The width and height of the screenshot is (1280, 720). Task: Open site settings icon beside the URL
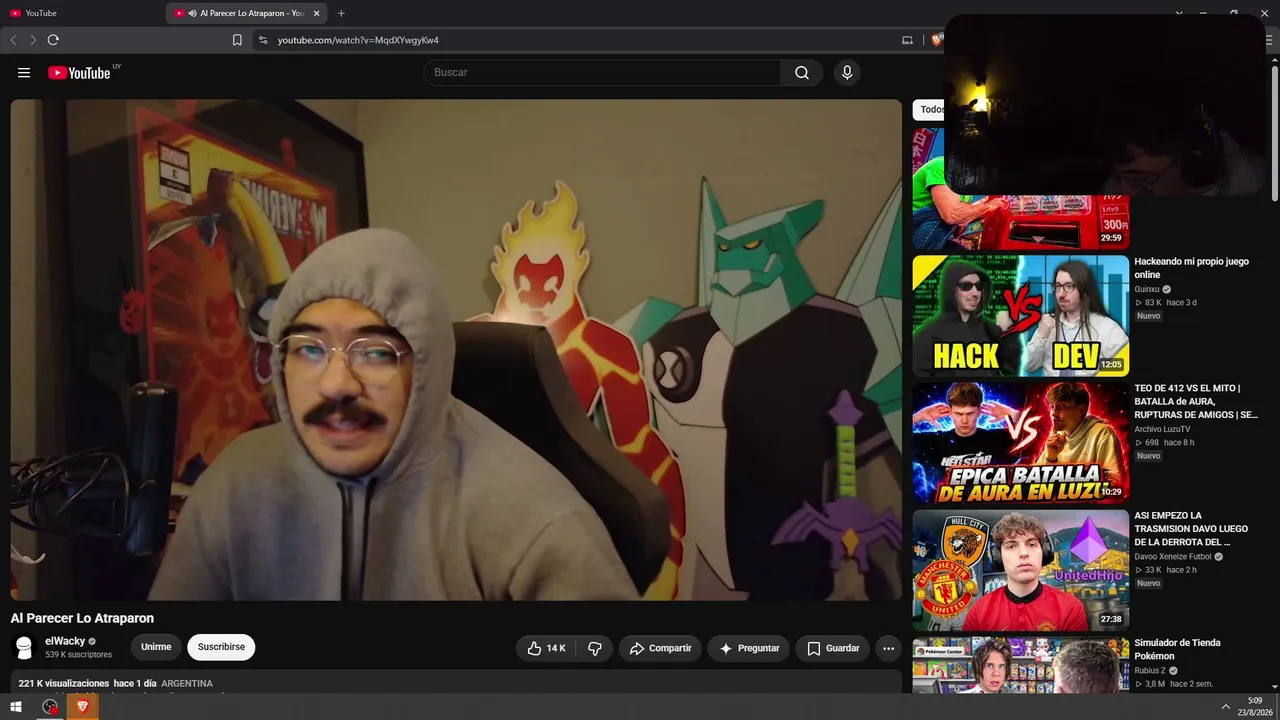click(x=263, y=40)
